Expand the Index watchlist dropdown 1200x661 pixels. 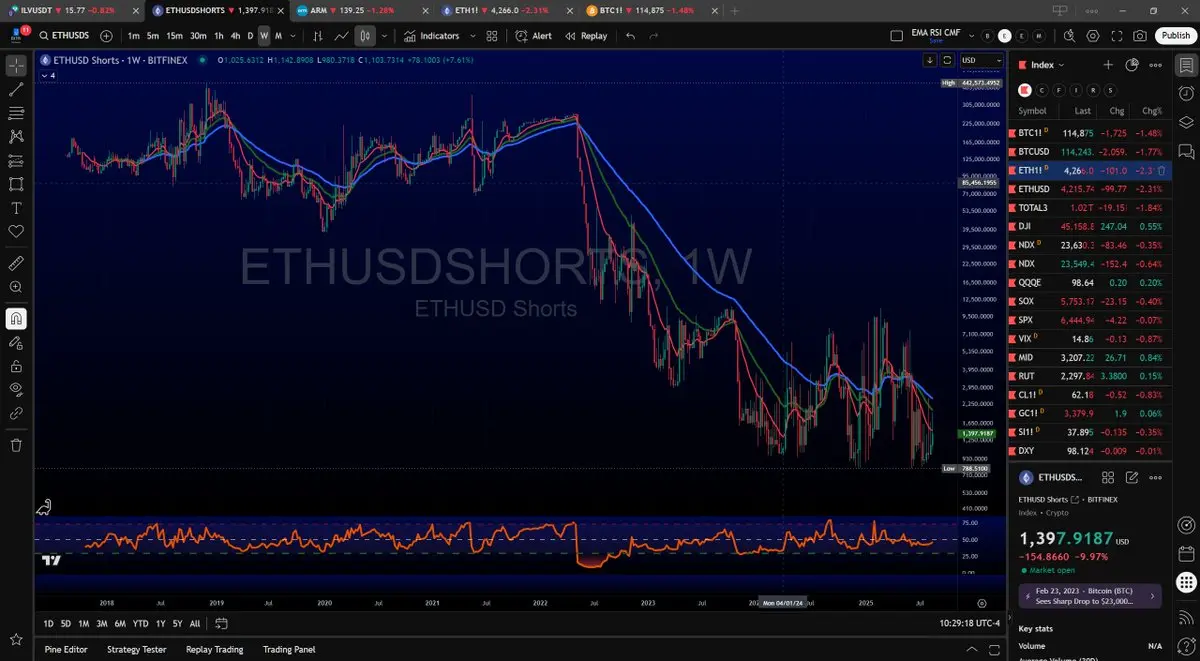[x=1048, y=65]
